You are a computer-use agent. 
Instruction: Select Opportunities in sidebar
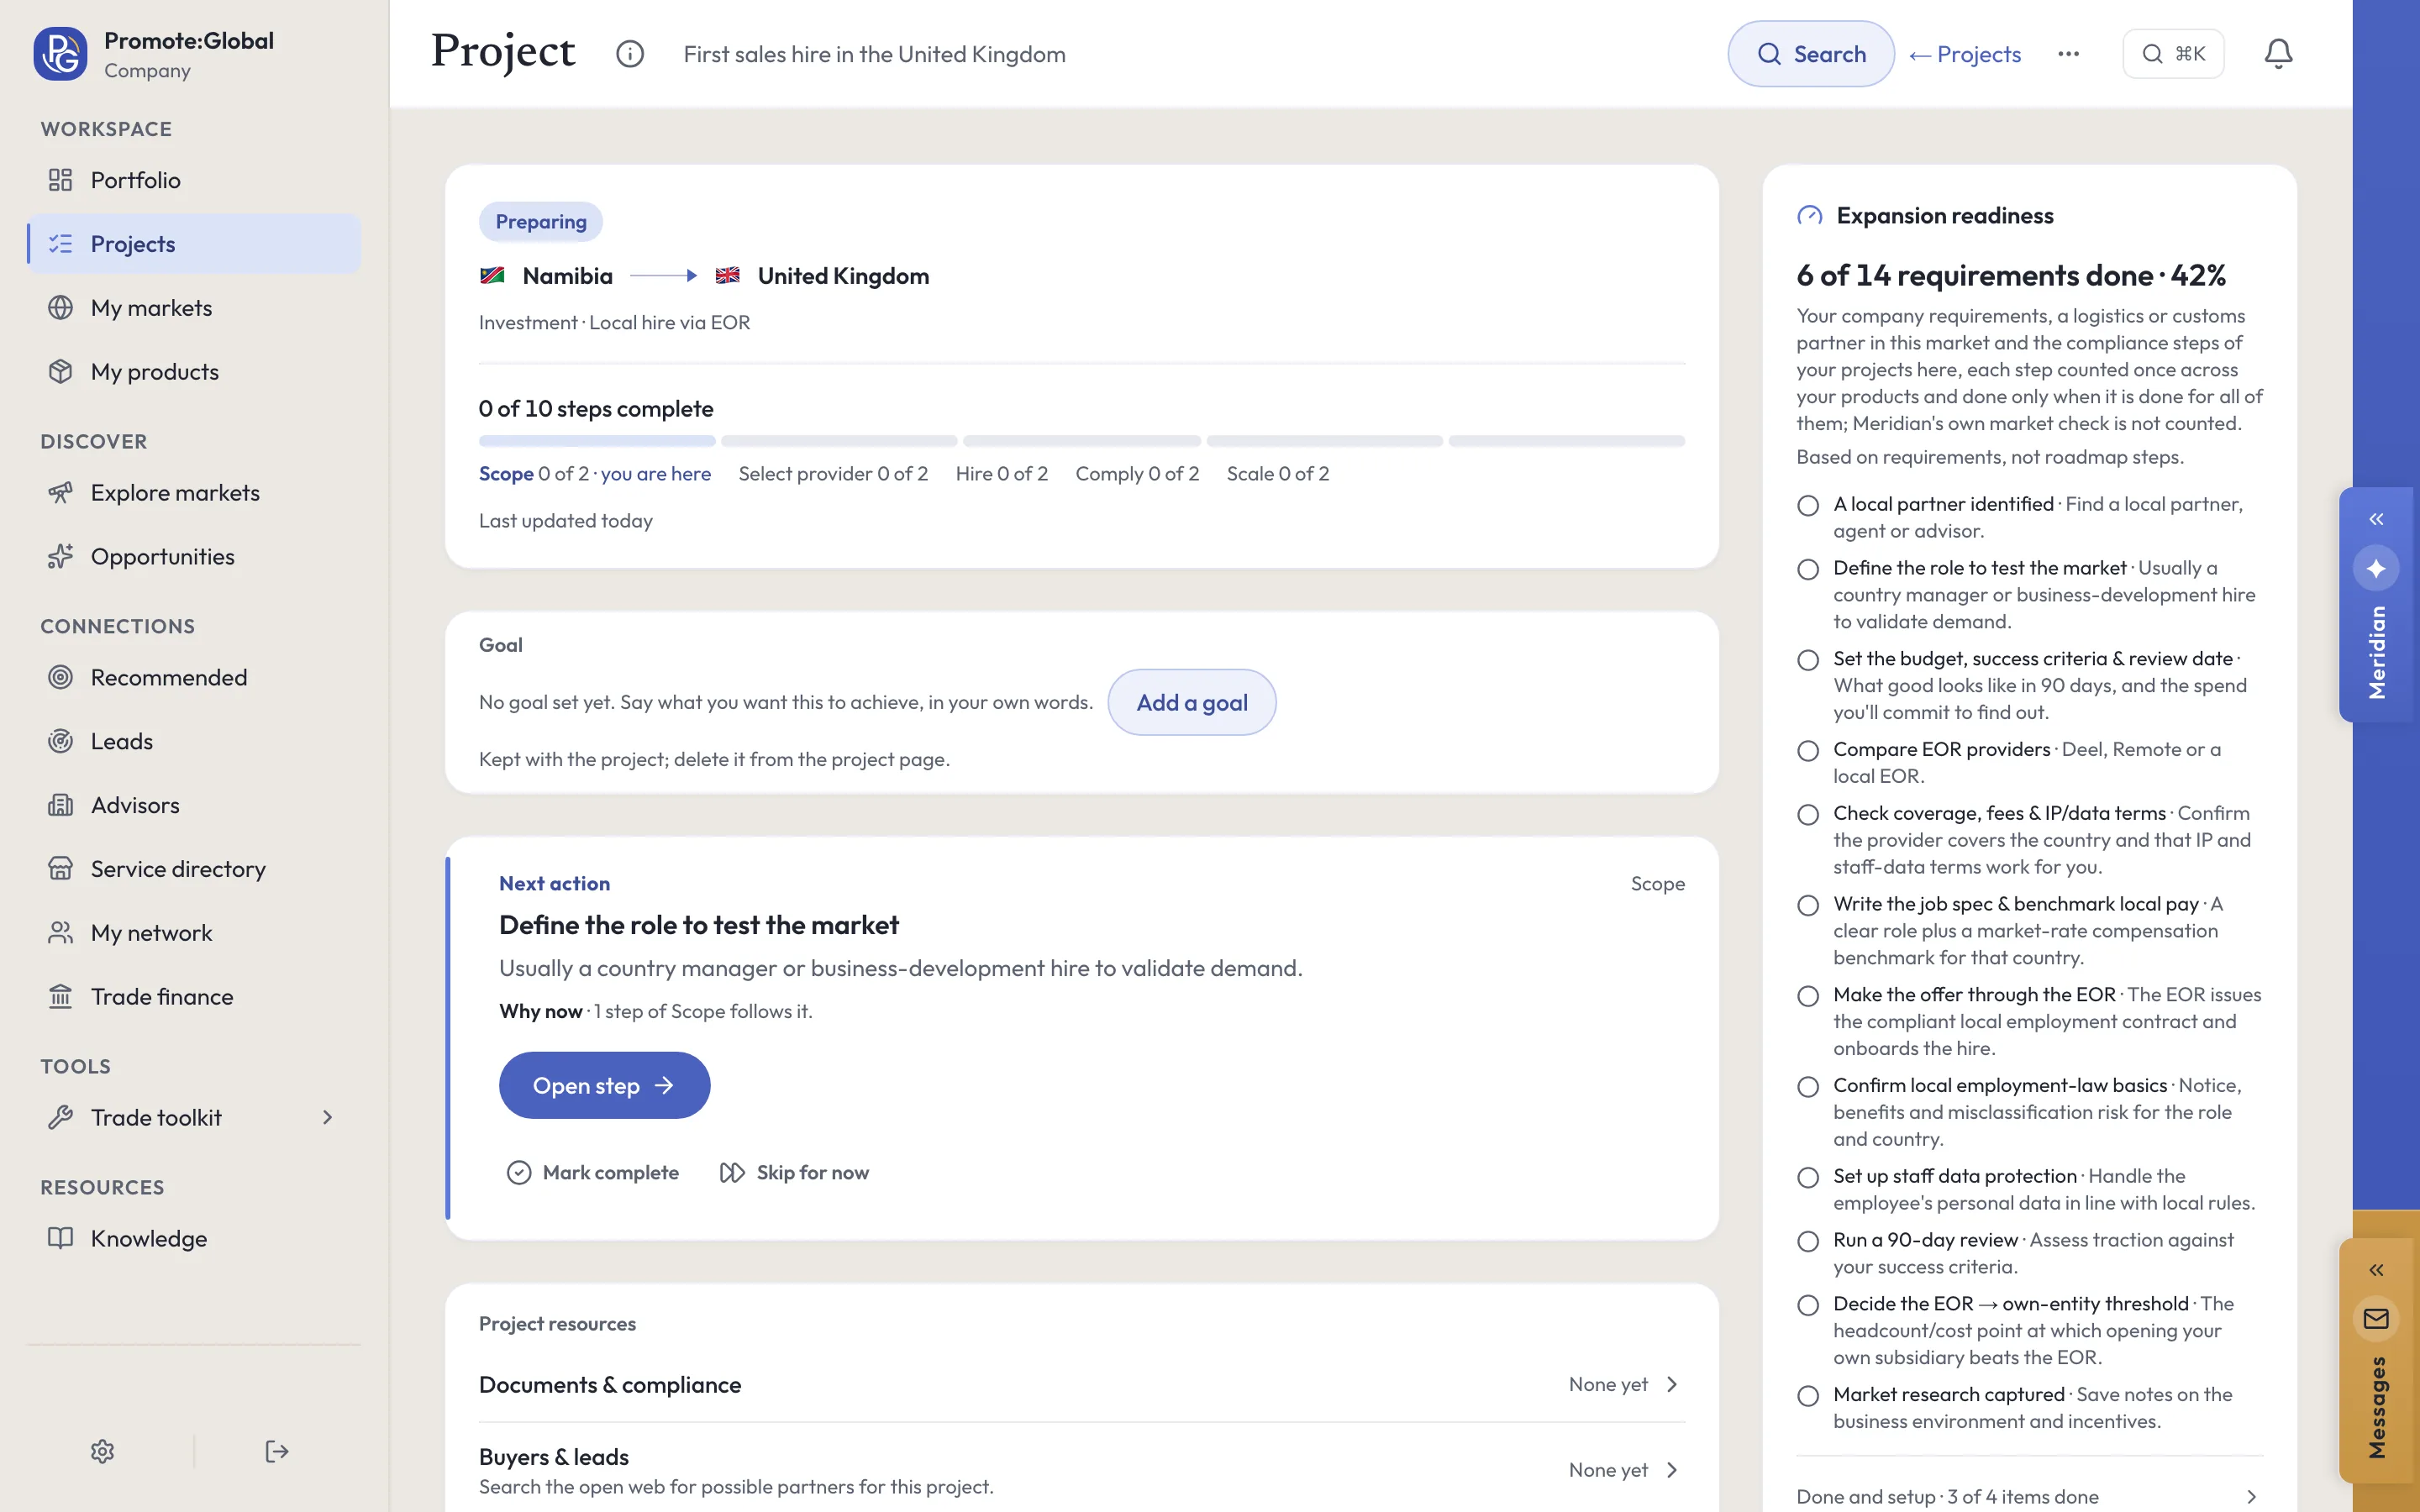coord(194,557)
